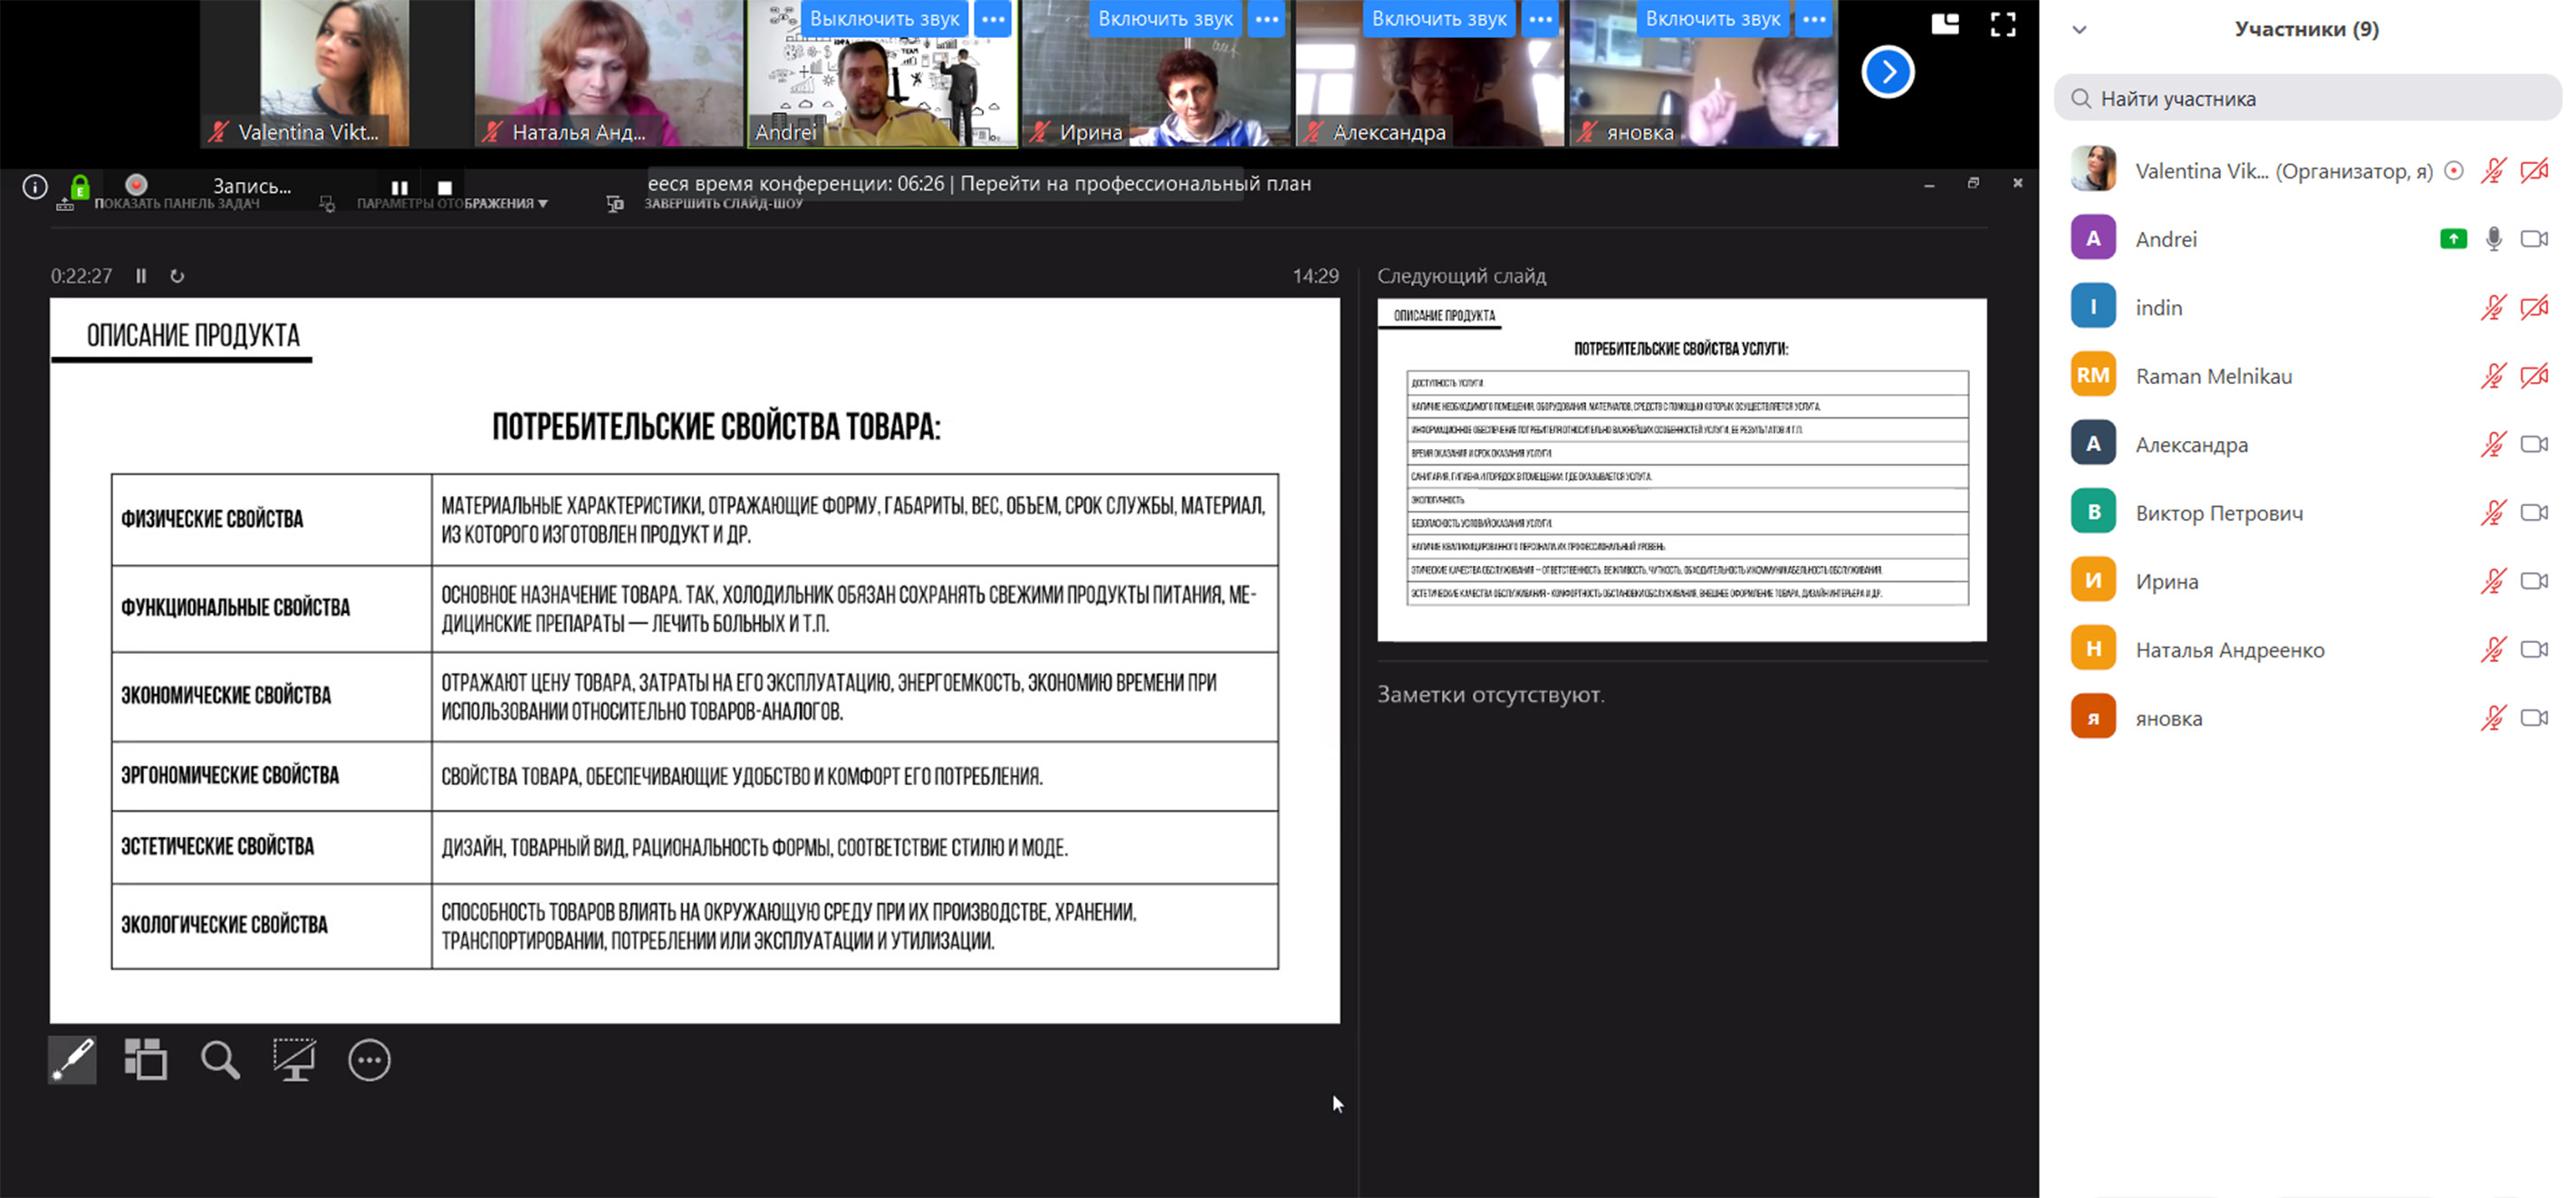Select participant row яновка

[2308, 718]
